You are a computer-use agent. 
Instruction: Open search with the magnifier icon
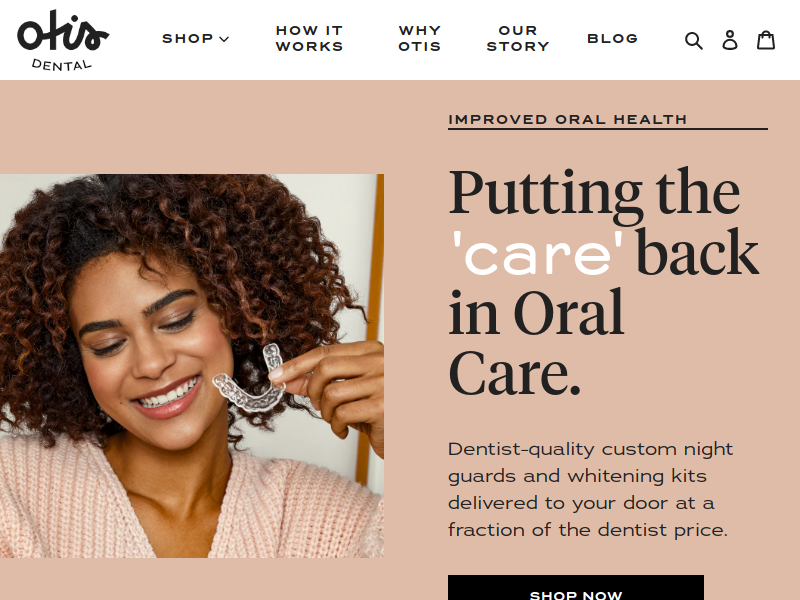click(x=693, y=40)
